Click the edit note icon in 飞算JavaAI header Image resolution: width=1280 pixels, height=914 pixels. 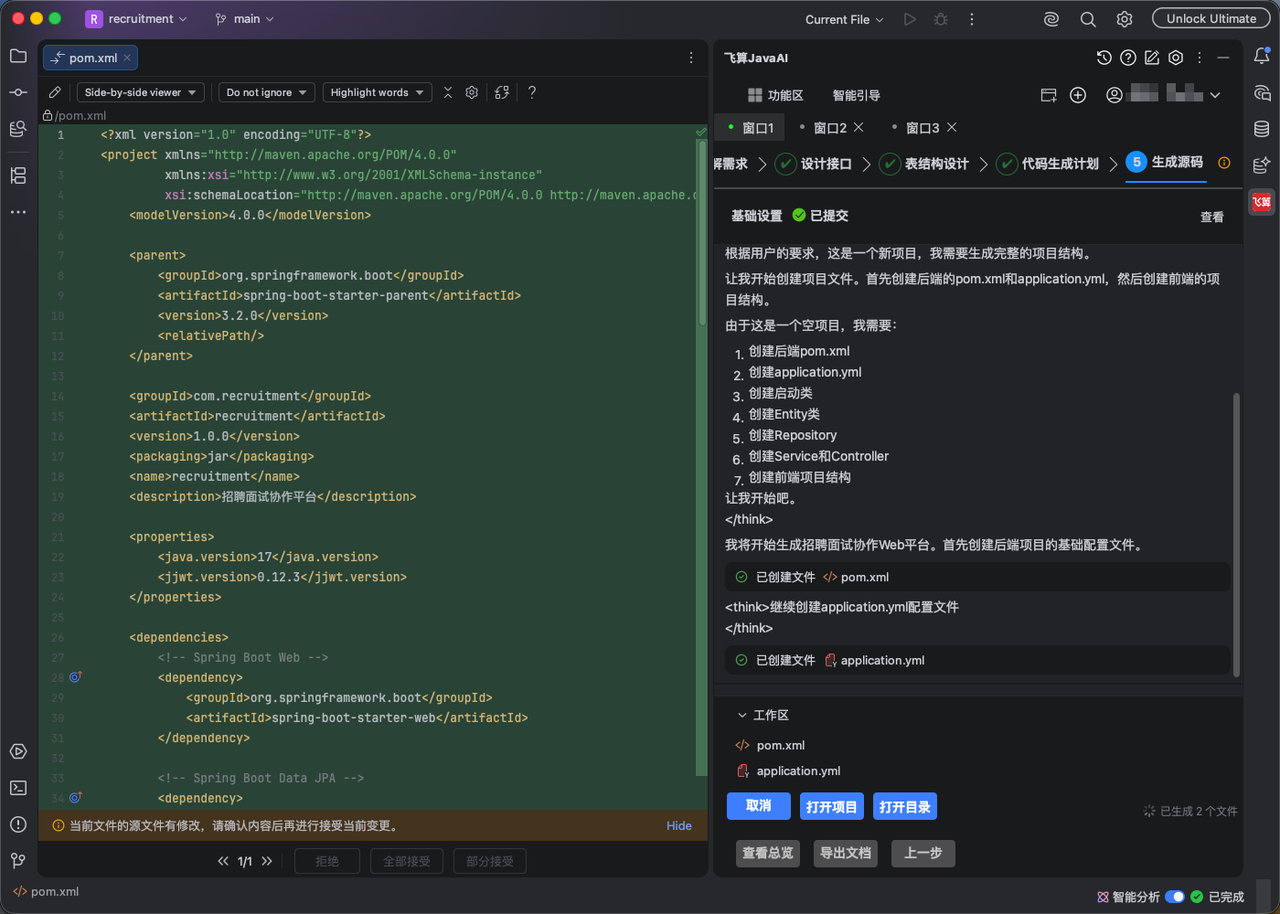tap(1152, 58)
